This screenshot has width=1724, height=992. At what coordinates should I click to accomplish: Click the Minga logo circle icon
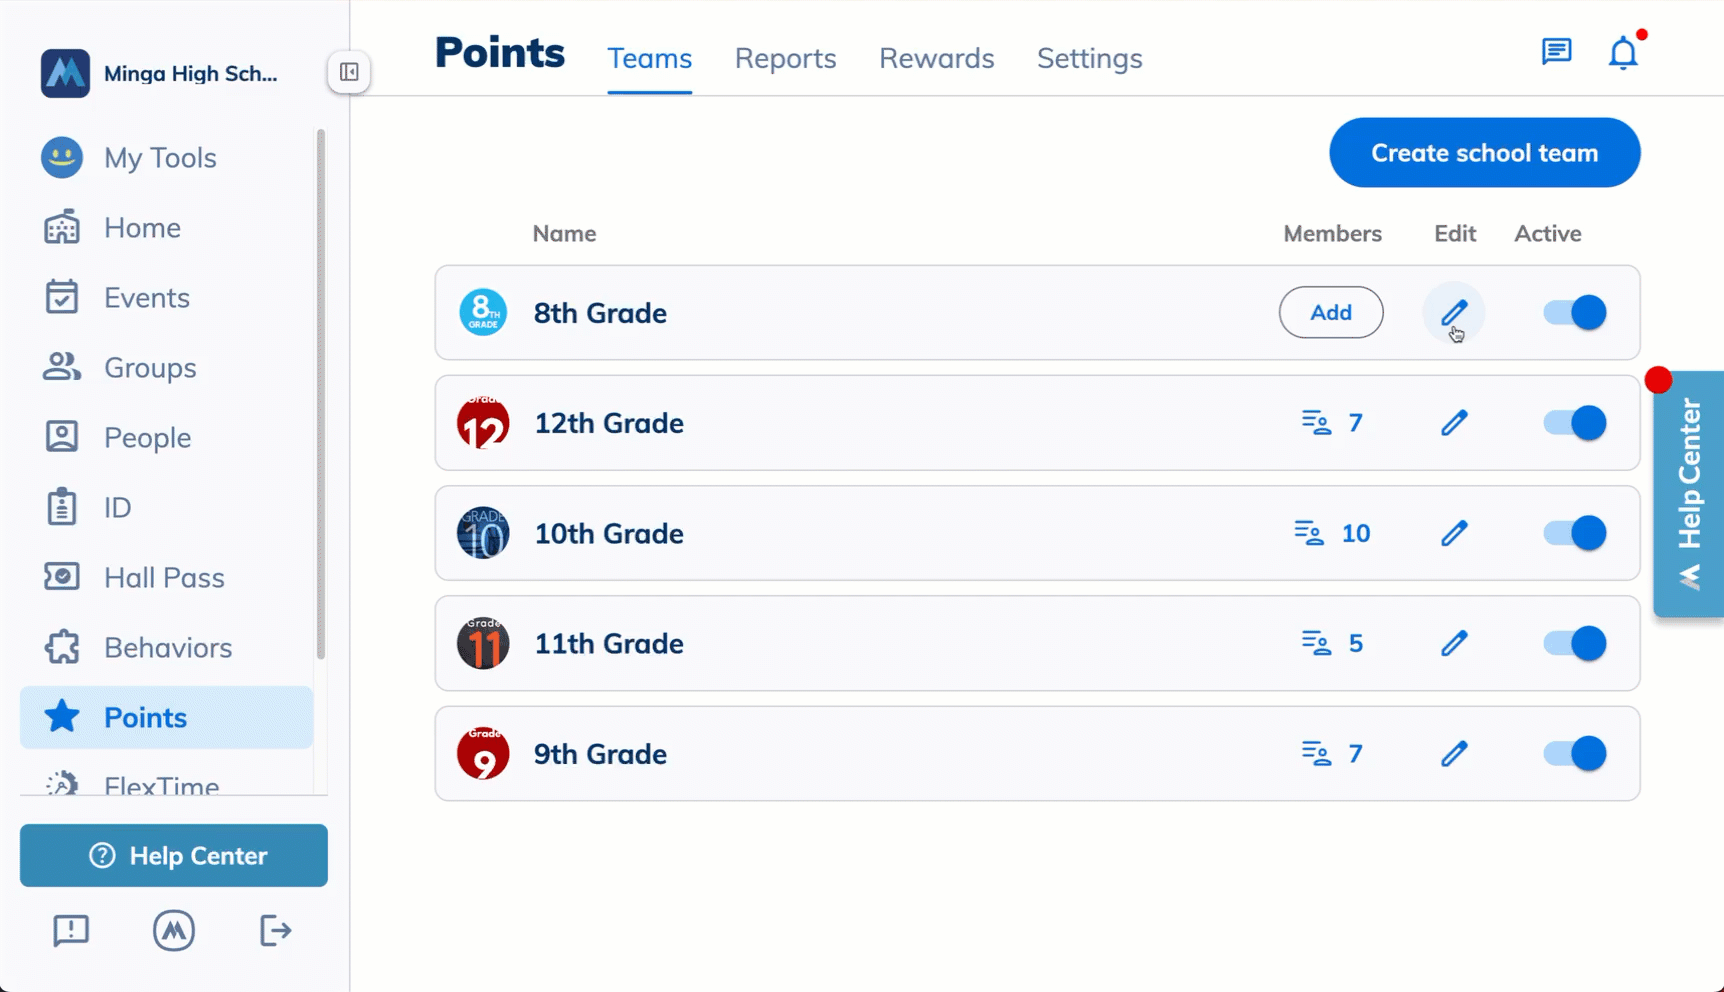coord(174,931)
